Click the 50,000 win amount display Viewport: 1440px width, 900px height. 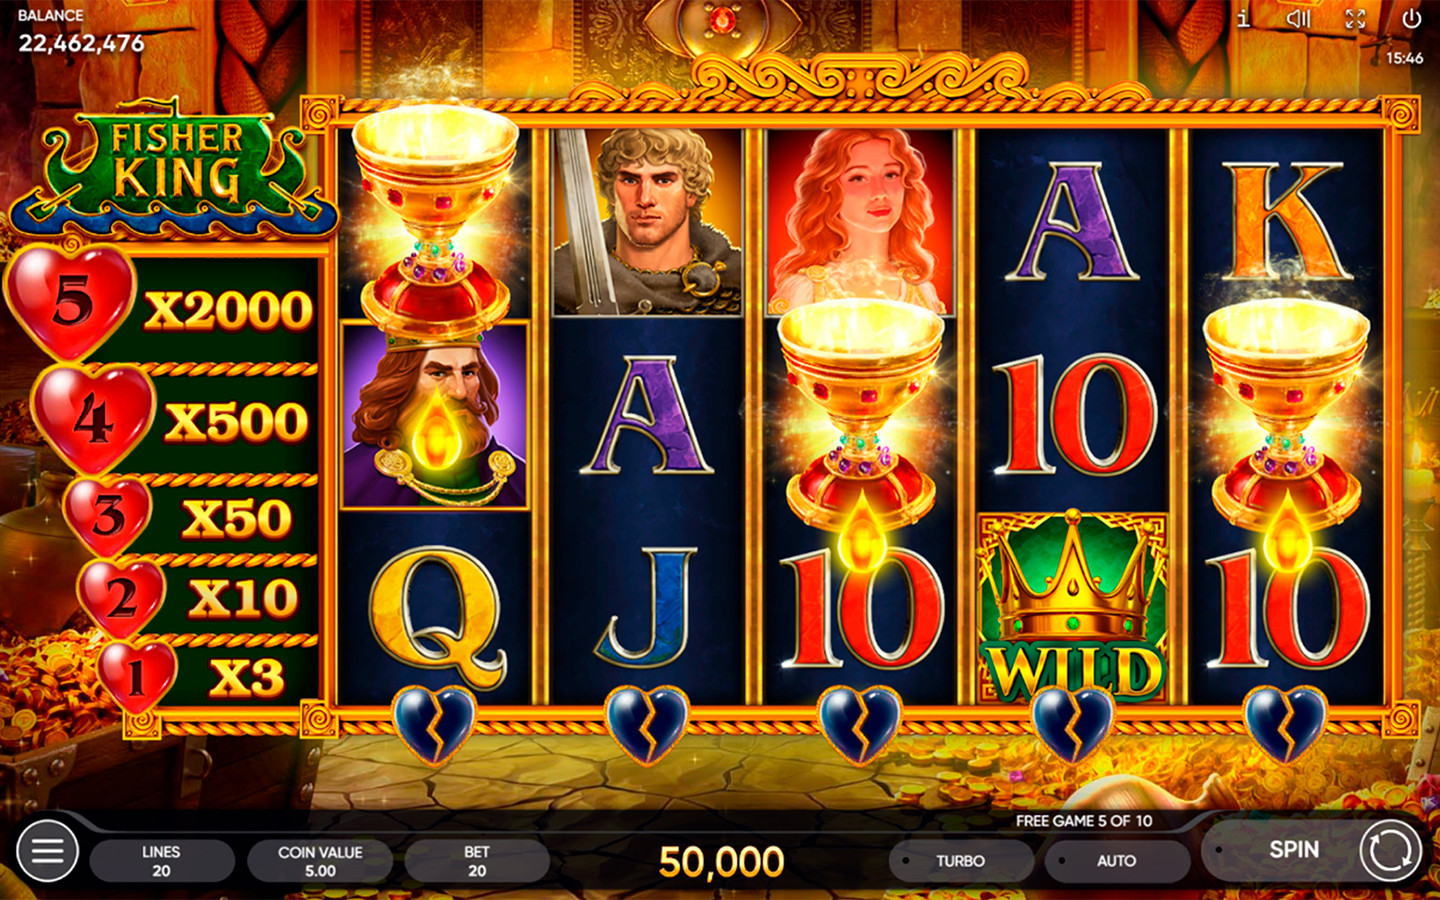[721, 862]
